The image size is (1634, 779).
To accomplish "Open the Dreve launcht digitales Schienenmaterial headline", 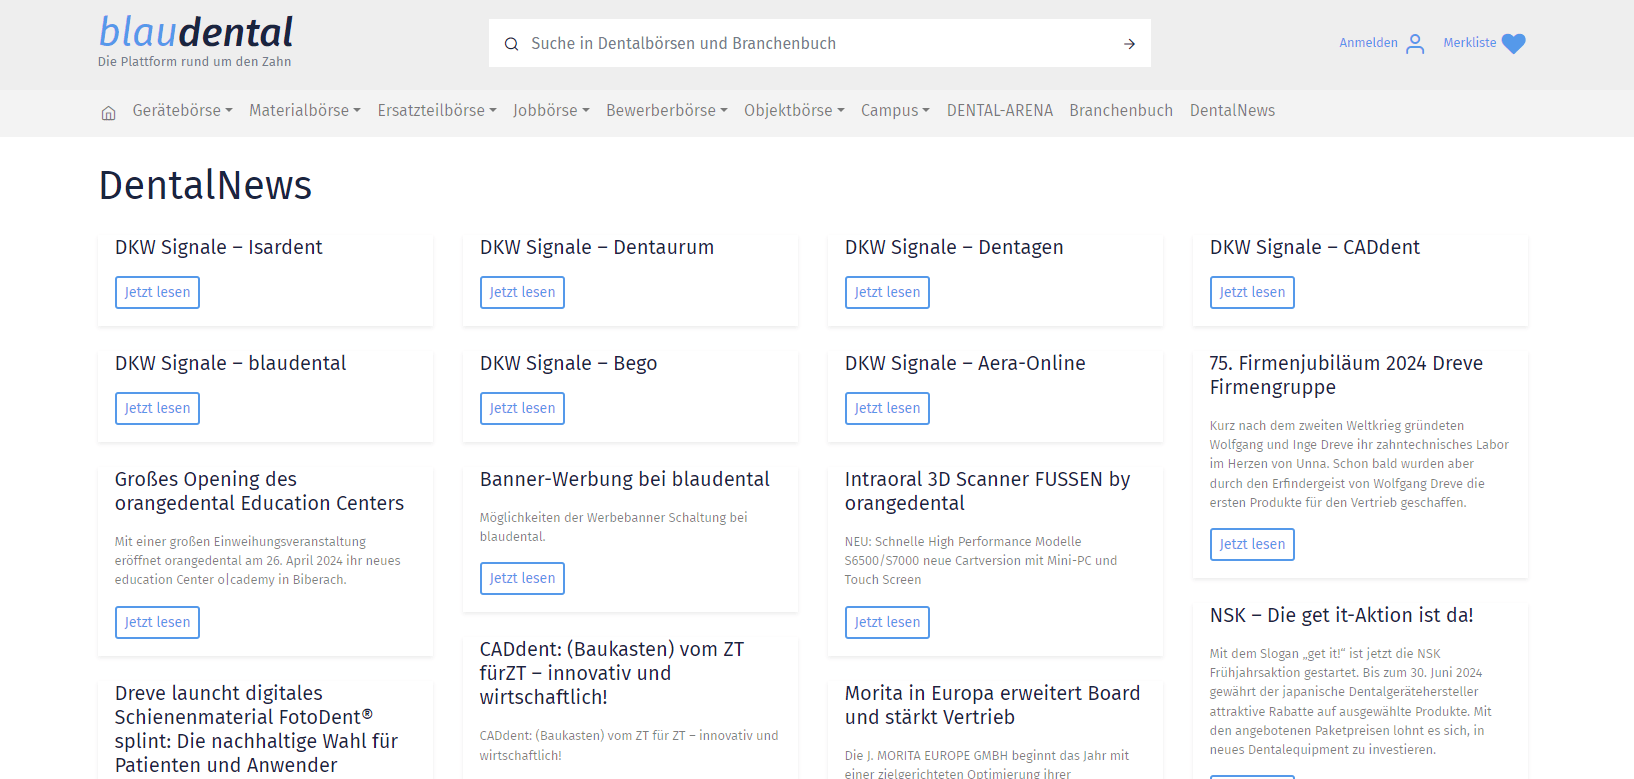I will click(256, 729).
